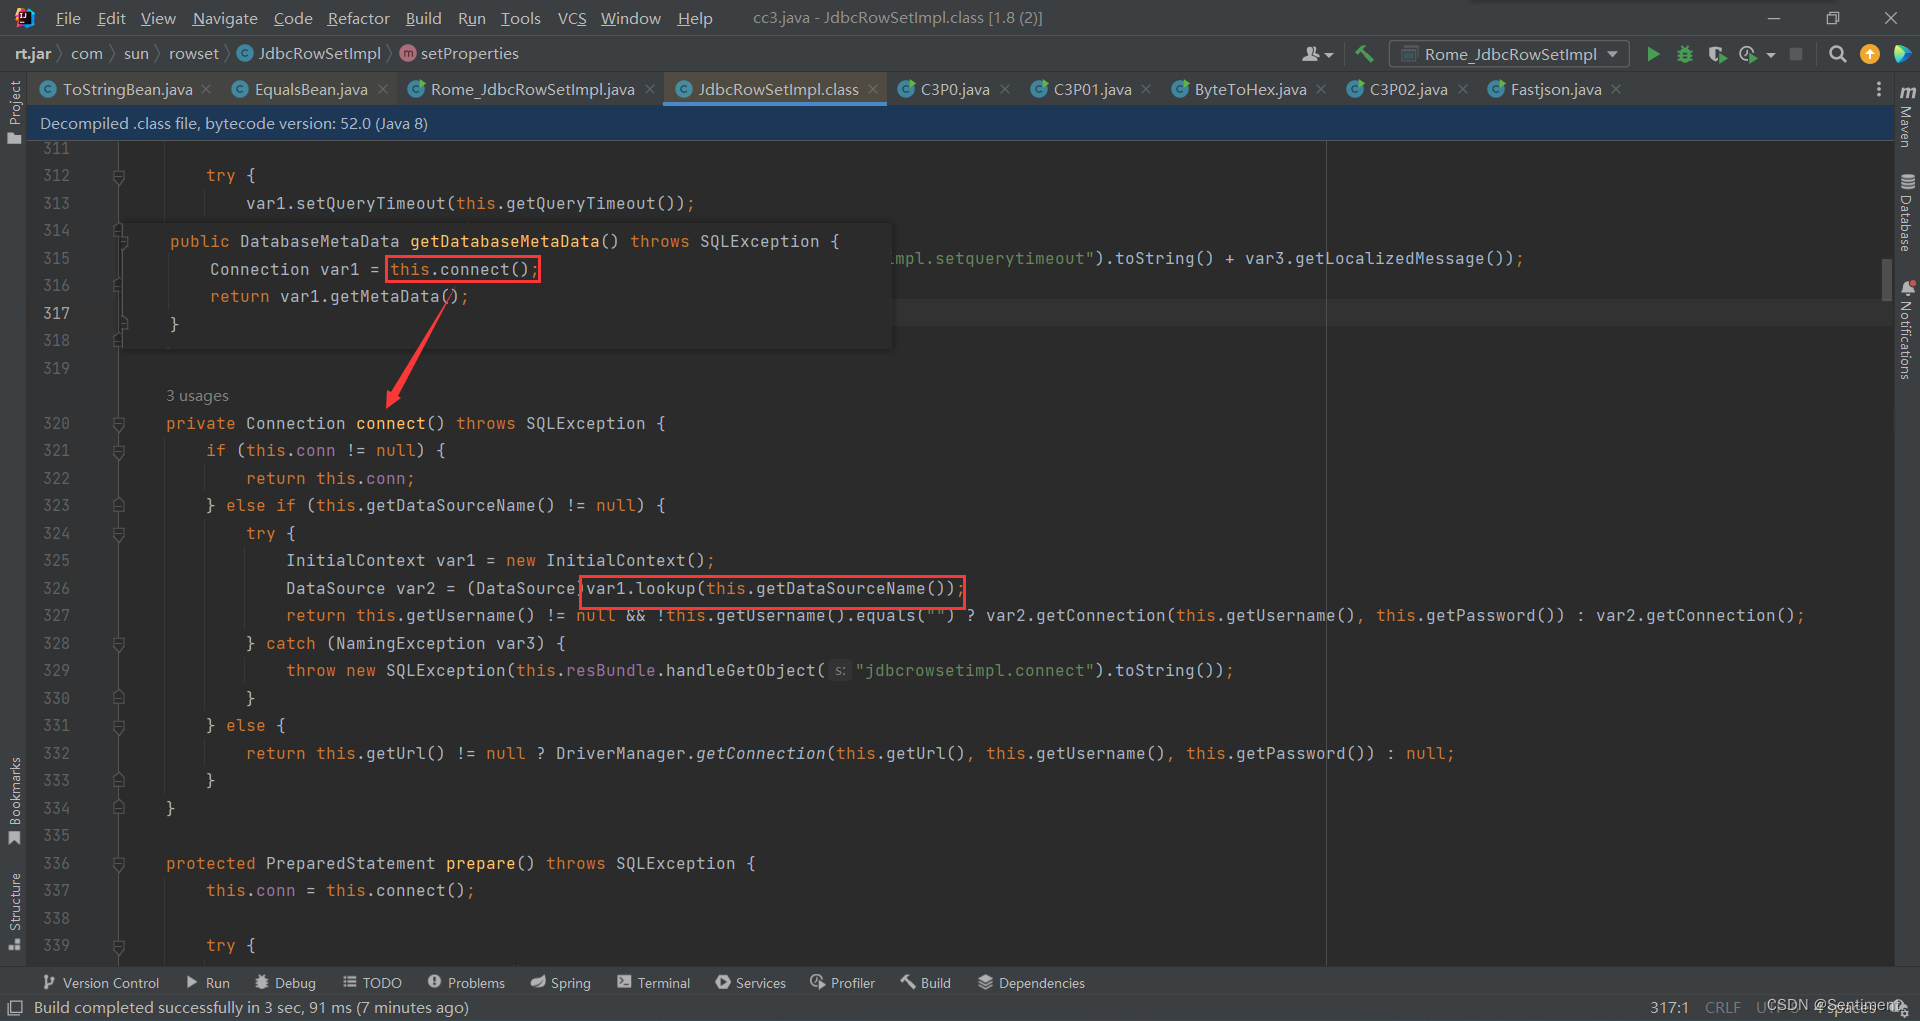
Task: Click line number 326 in the gutter
Action: tap(56, 589)
